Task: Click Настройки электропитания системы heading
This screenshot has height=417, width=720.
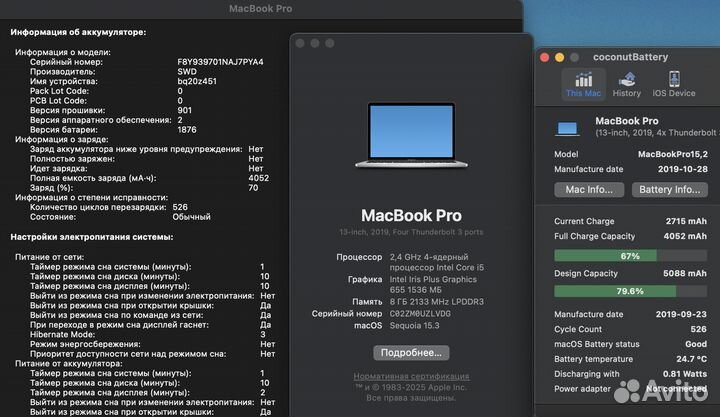Action: 92,237
